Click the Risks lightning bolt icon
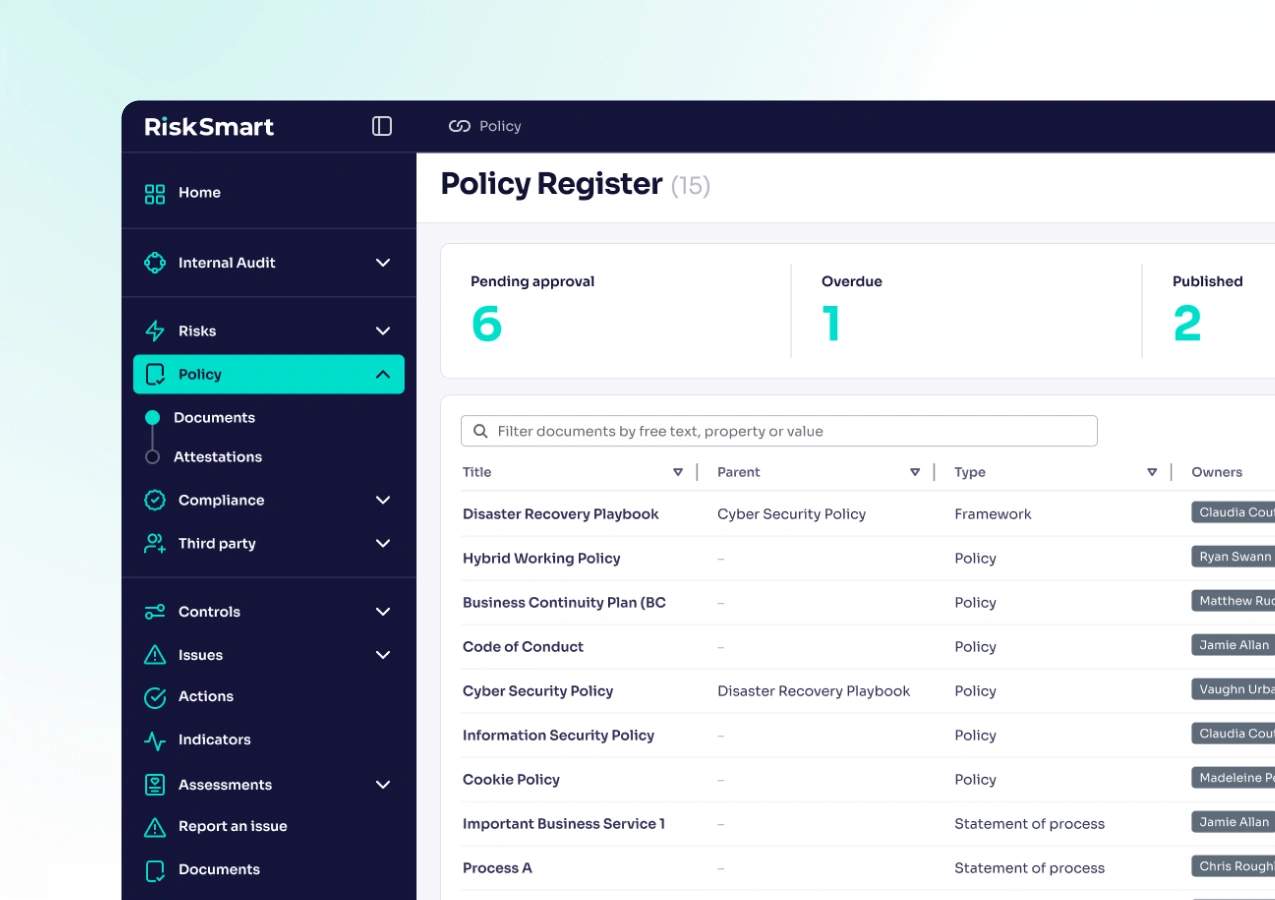Screen dimensions: 1275x900 tap(155, 331)
